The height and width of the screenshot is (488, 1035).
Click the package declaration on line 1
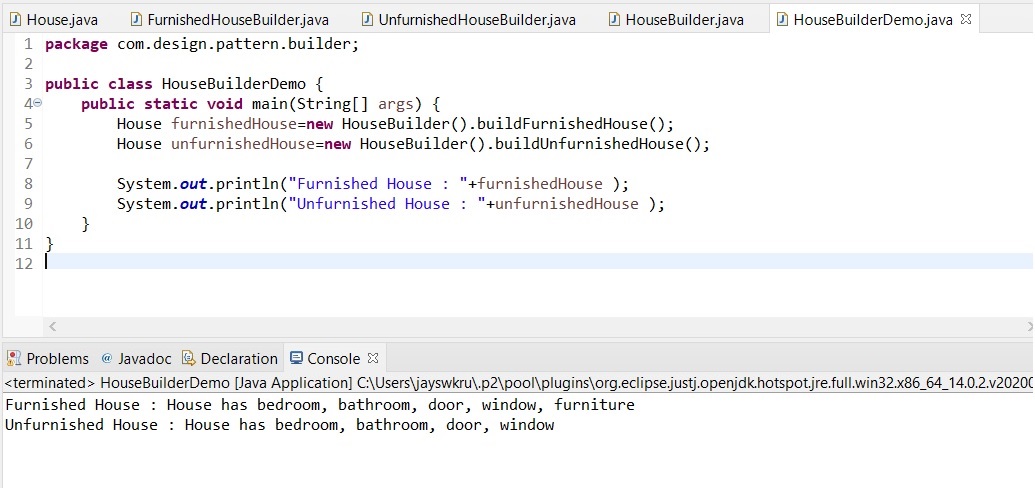pos(202,44)
